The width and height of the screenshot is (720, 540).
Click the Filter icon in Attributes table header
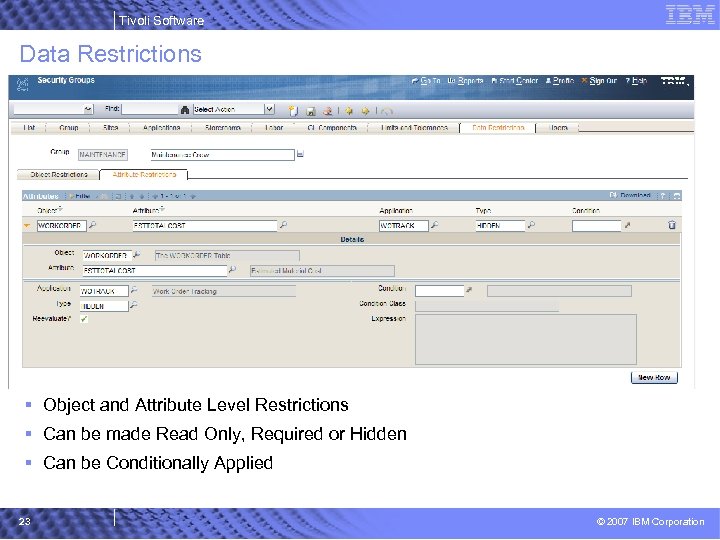click(79, 196)
